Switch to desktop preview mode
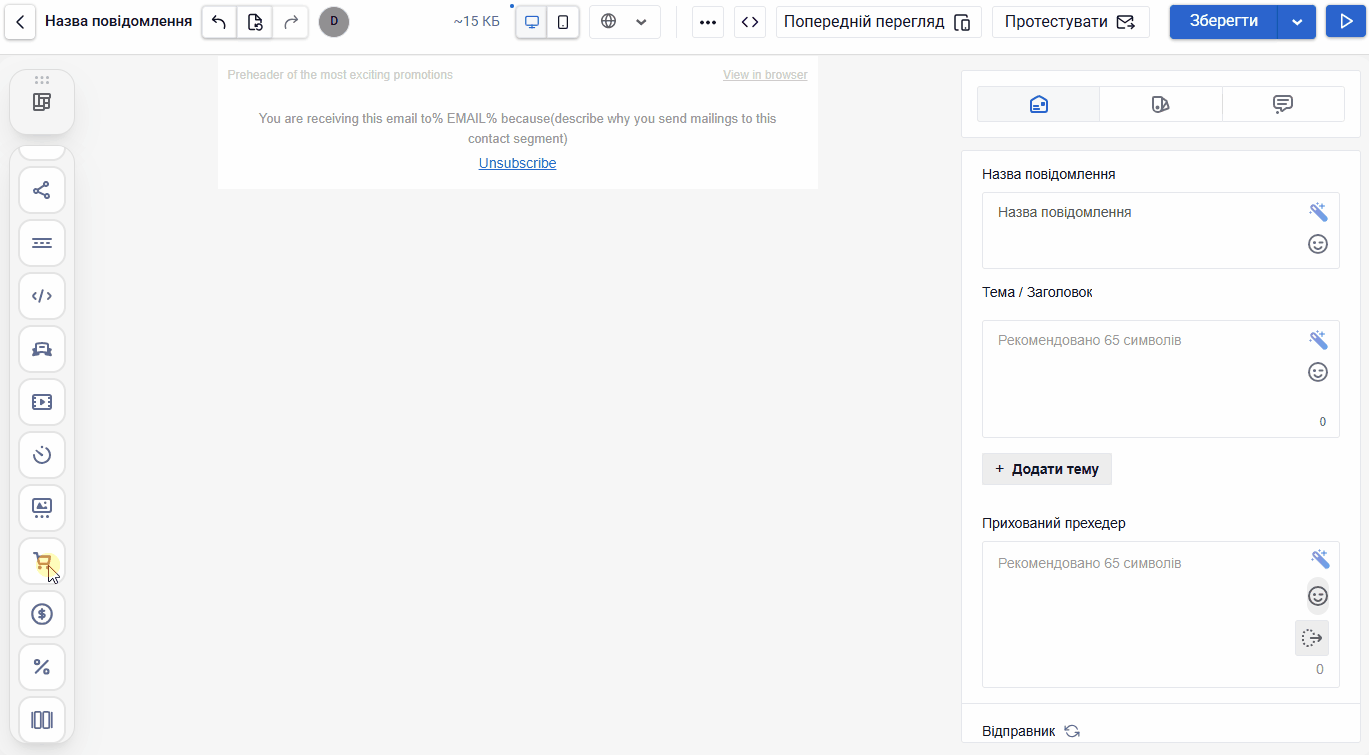 coord(532,22)
